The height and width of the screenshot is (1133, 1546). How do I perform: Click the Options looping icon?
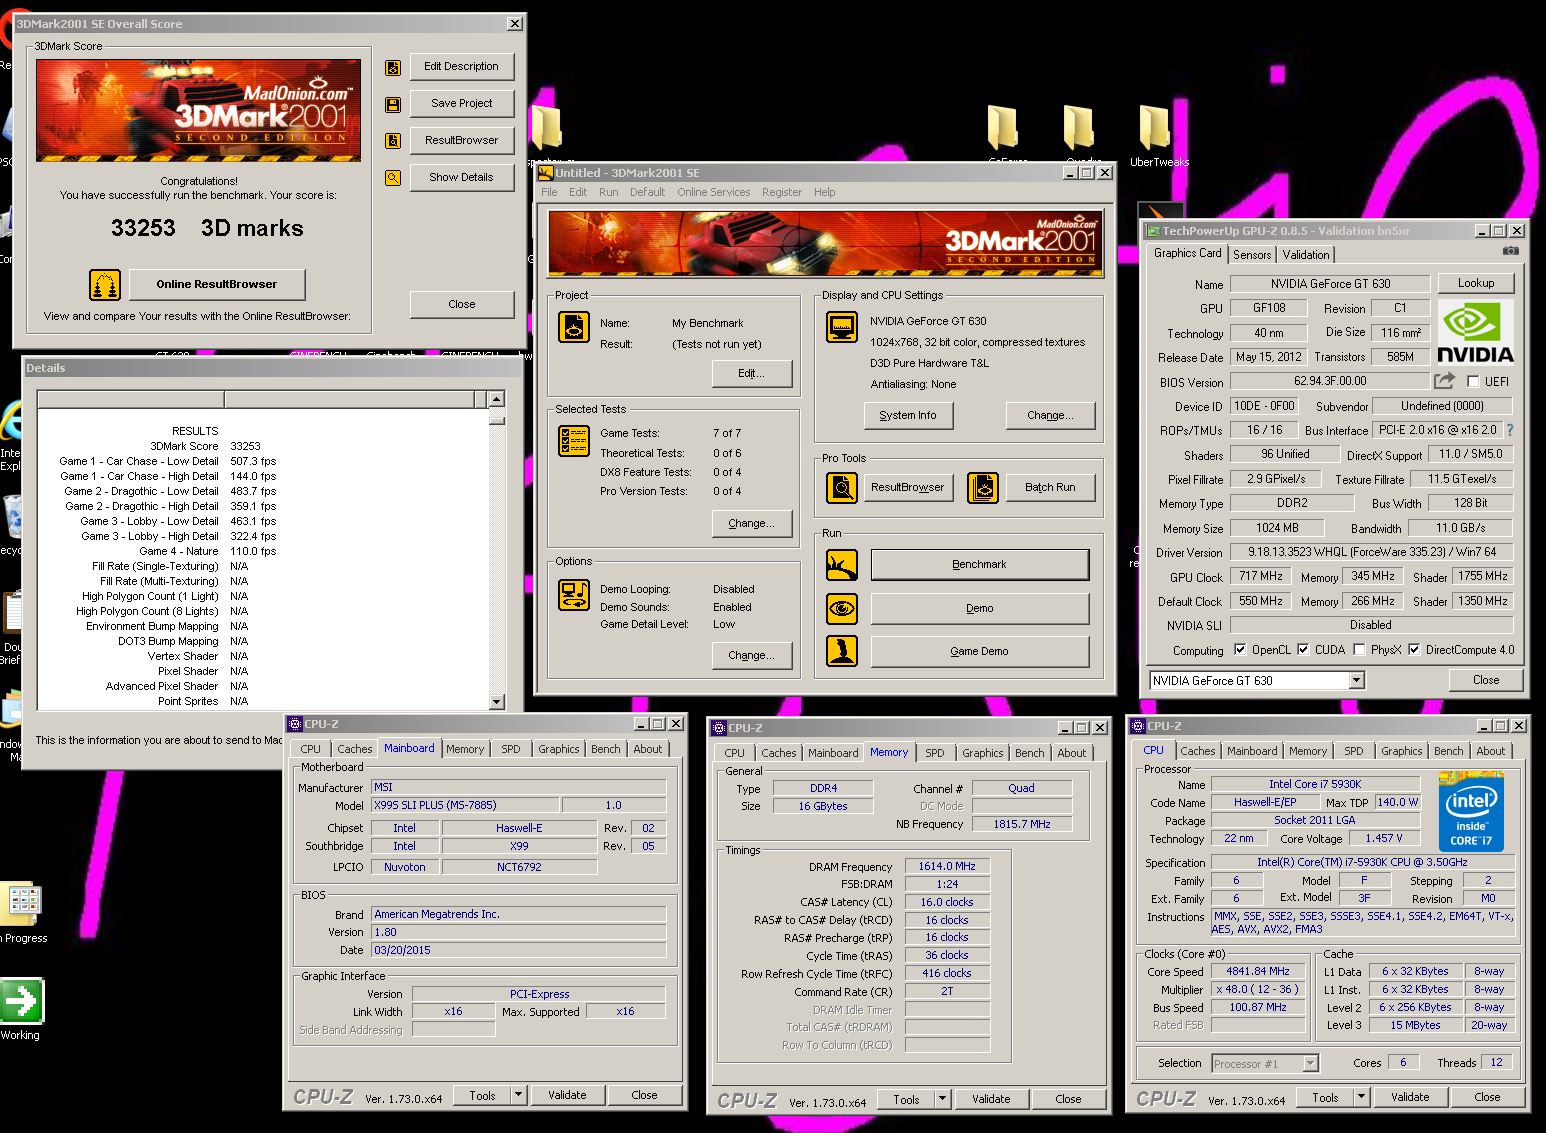574,595
